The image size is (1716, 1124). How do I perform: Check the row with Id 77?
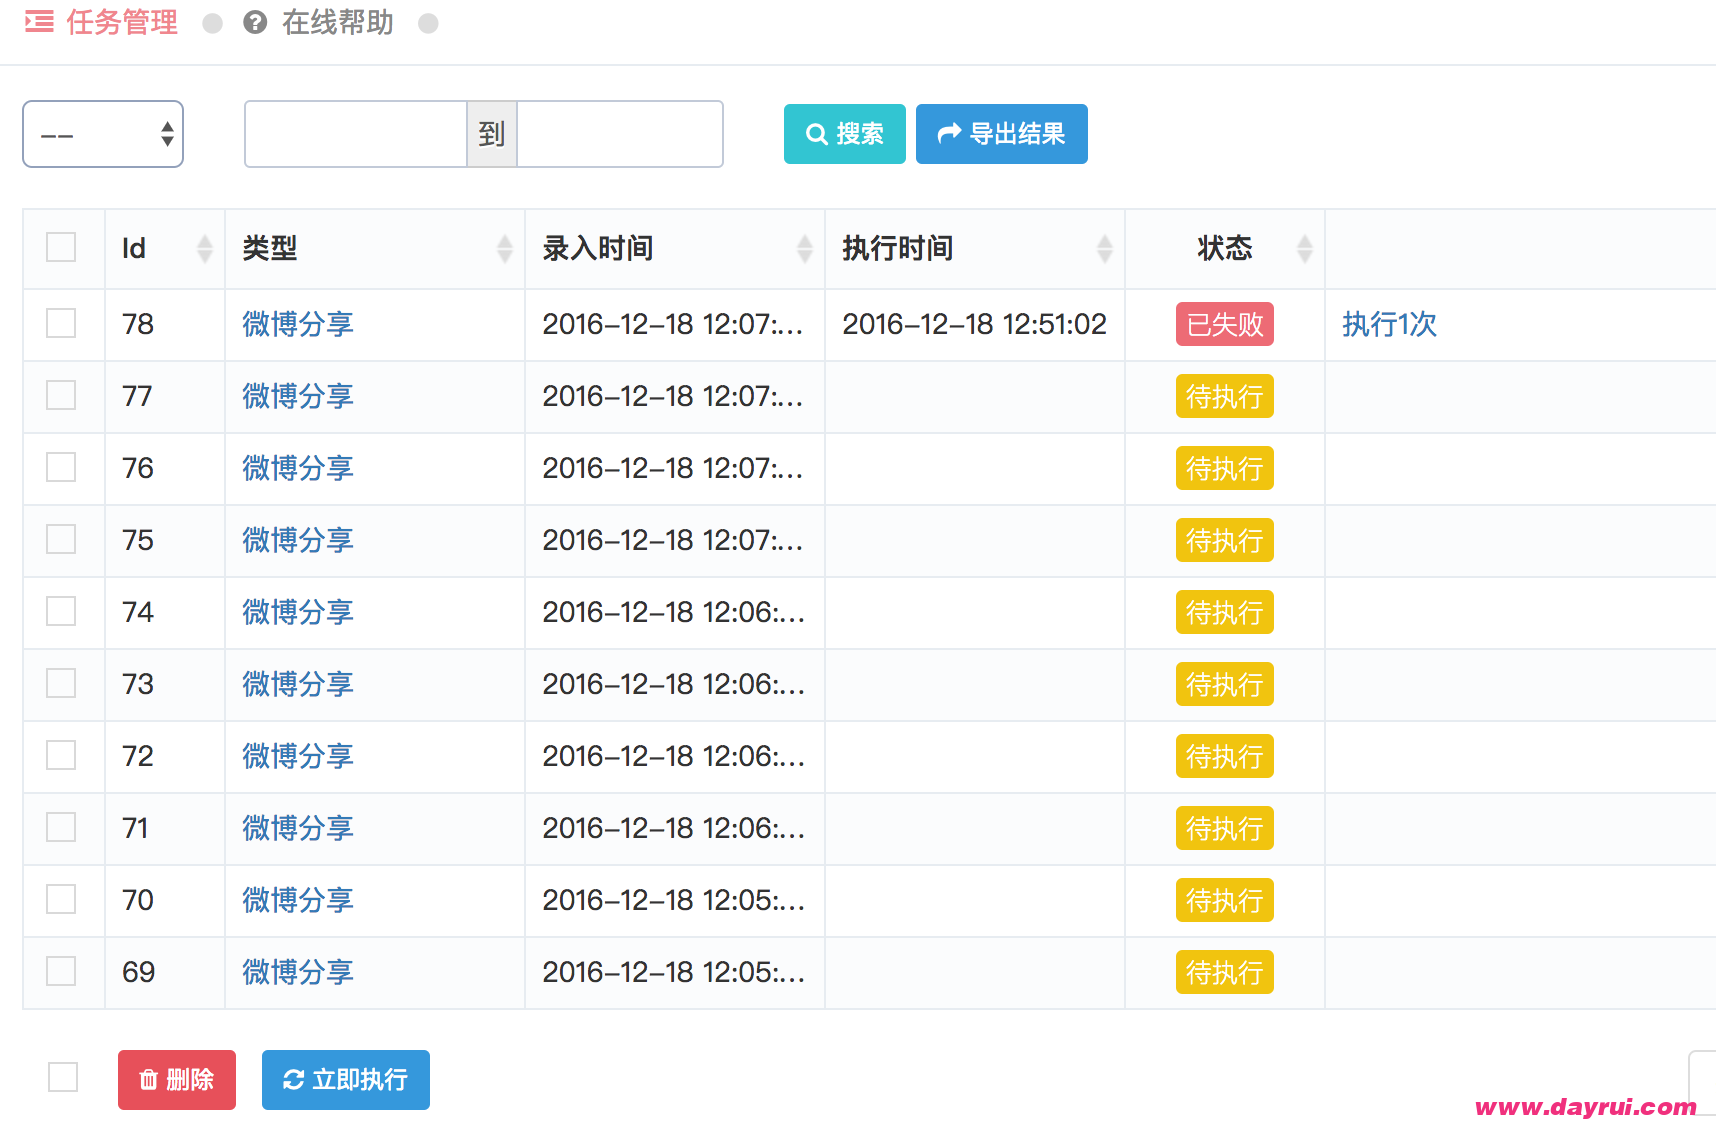pyautogui.click(x=61, y=395)
